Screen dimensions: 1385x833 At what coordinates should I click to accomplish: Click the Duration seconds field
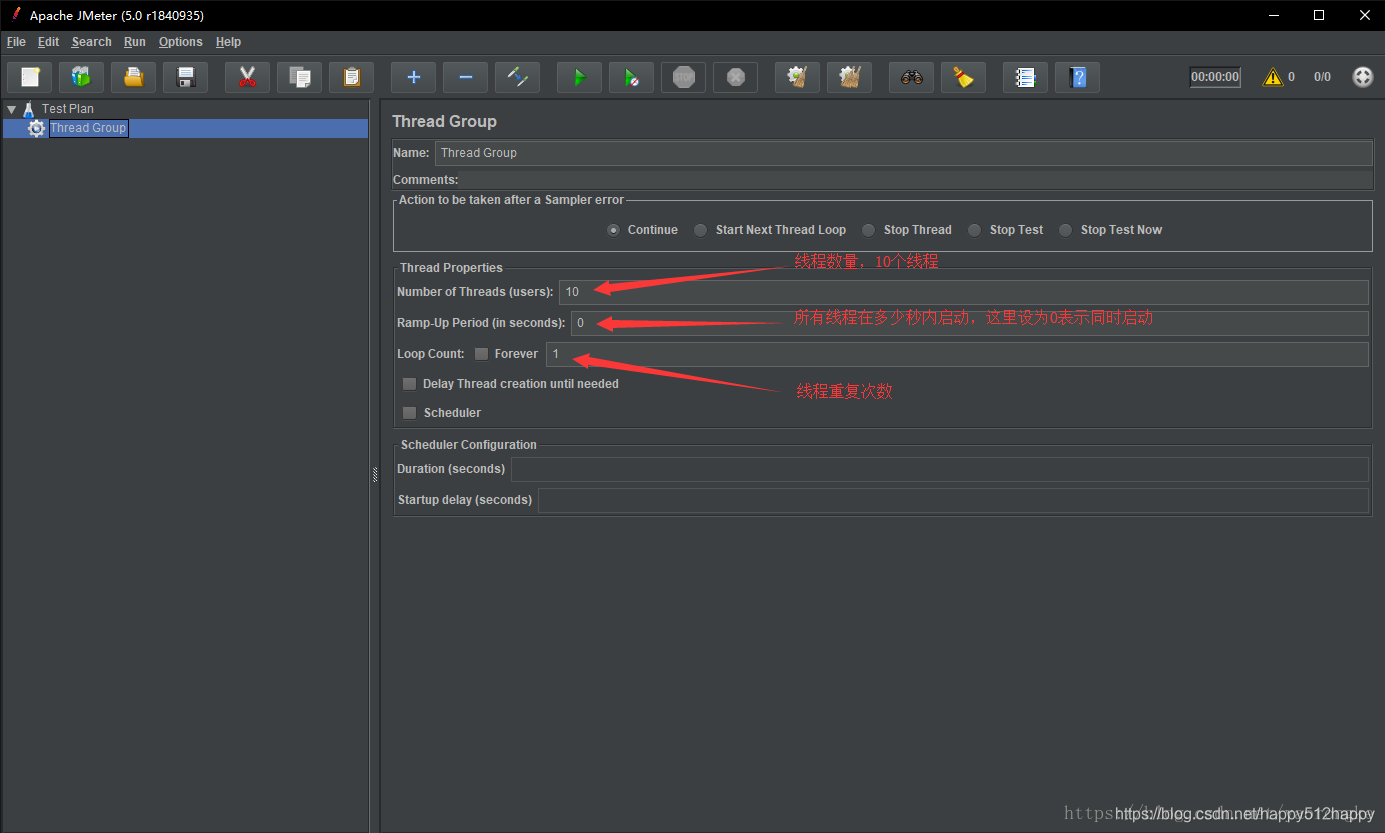[x=940, y=469]
